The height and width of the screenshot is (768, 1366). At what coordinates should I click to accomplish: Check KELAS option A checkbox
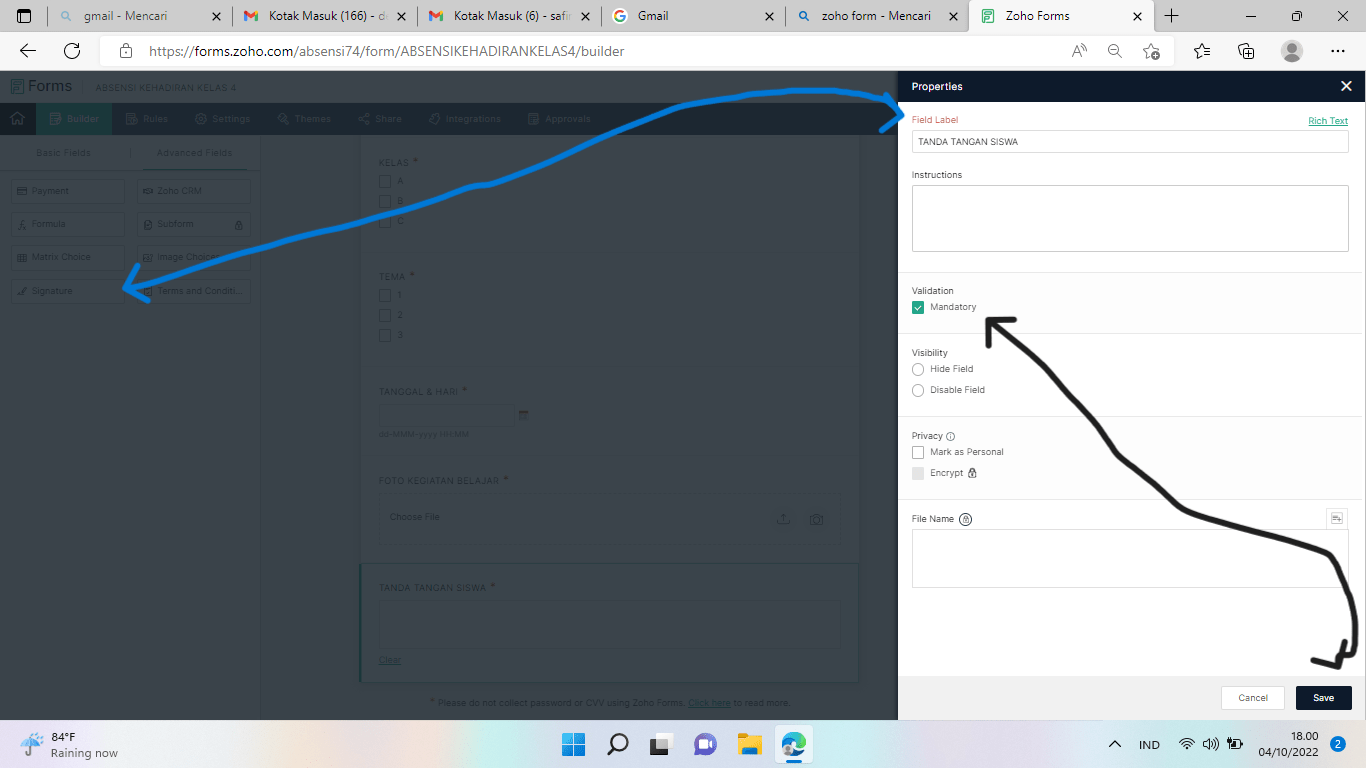[385, 181]
